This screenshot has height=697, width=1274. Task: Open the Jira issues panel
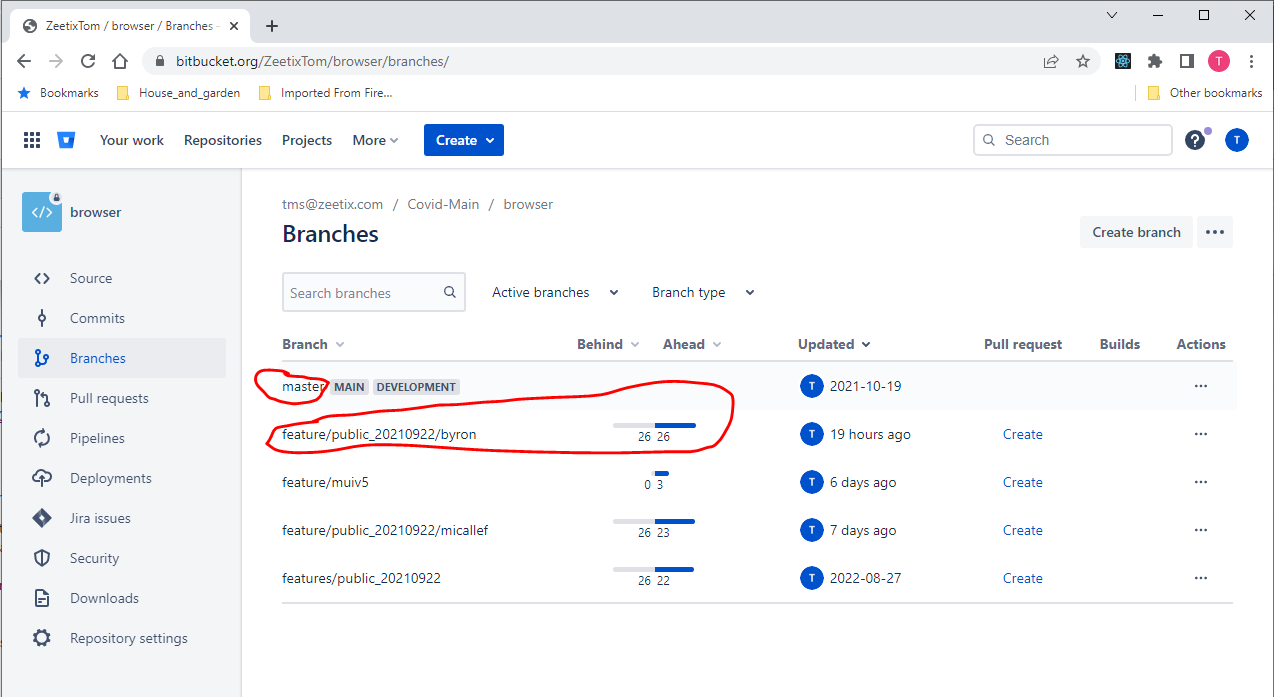pos(101,518)
